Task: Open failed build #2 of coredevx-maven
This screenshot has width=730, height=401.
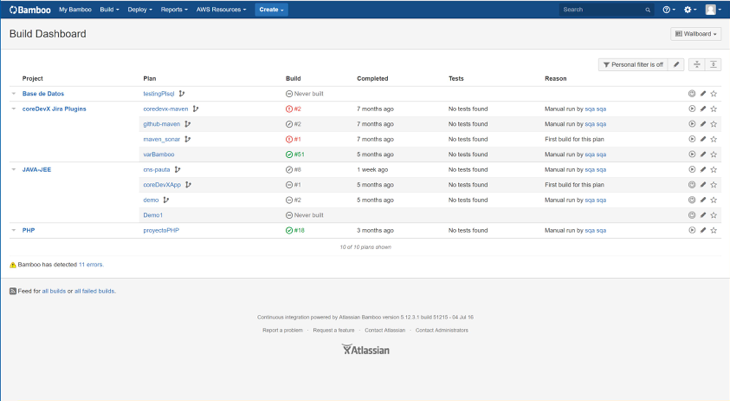Action: click(x=293, y=109)
